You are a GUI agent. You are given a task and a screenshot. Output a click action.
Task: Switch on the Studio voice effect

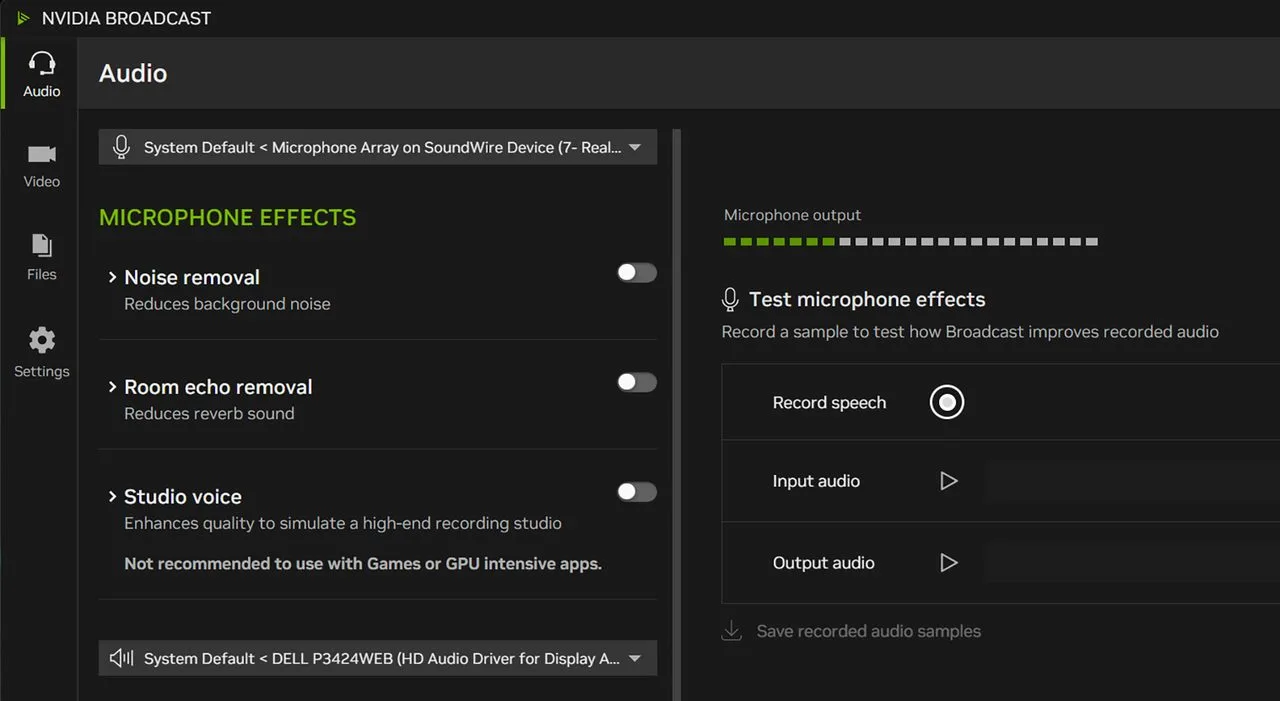coord(637,492)
